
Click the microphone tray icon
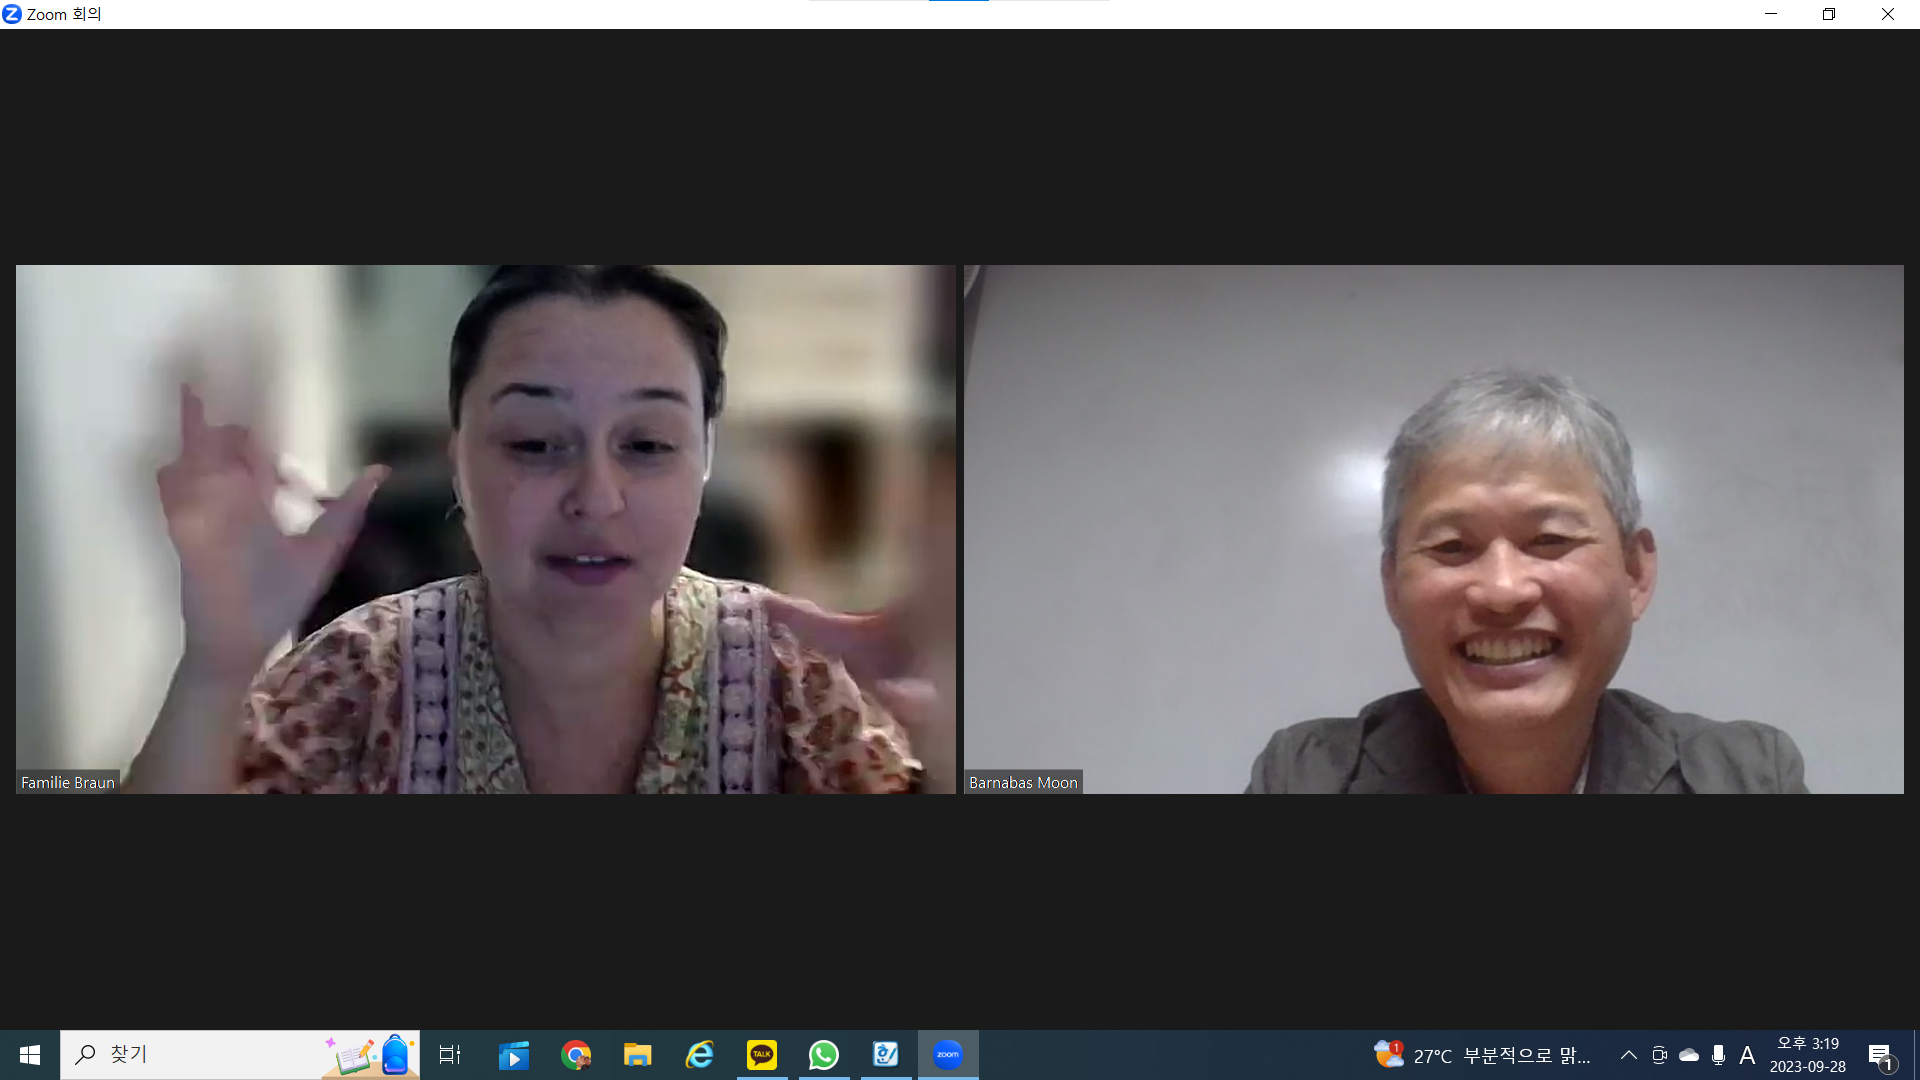pos(1718,1055)
